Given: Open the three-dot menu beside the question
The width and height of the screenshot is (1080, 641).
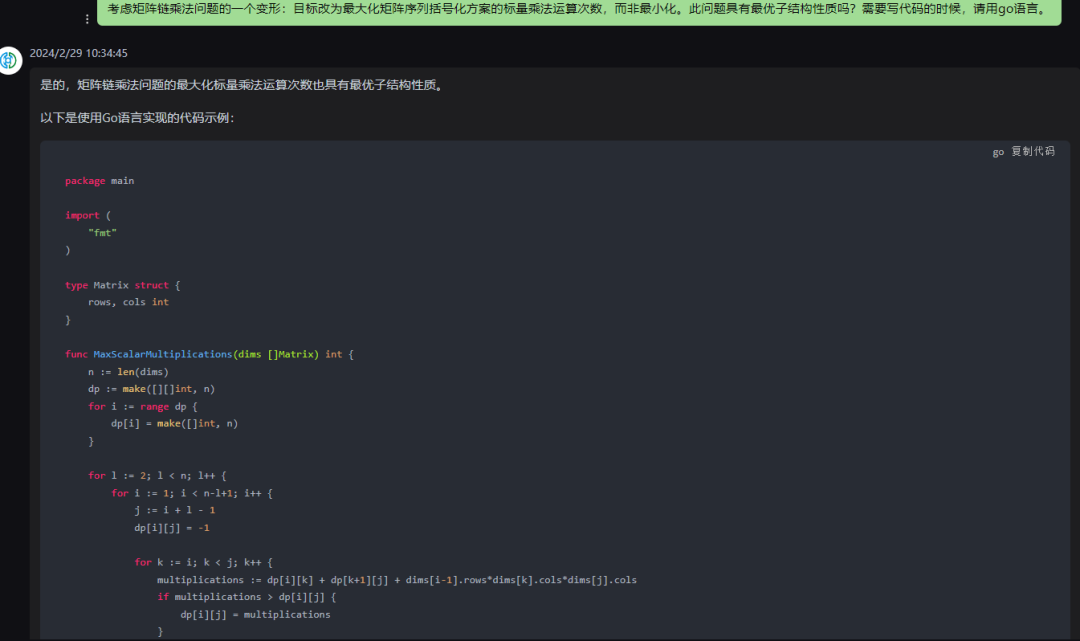Looking at the screenshot, I should click(x=87, y=19).
